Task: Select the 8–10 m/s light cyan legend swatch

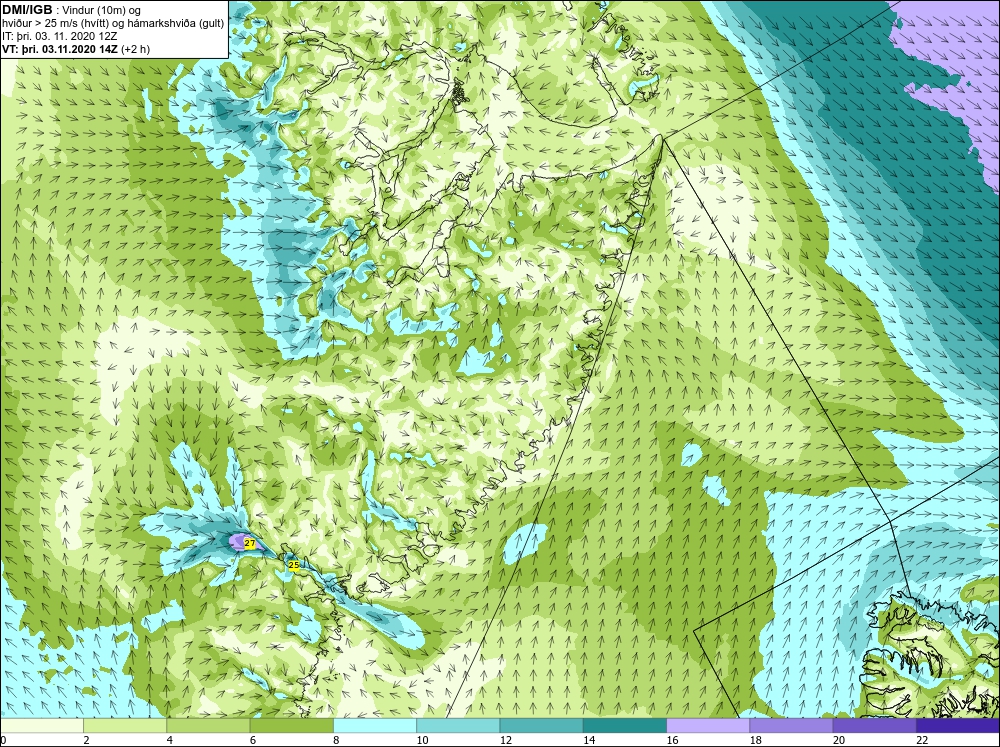Action: pyautogui.click(x=375, y=725)
